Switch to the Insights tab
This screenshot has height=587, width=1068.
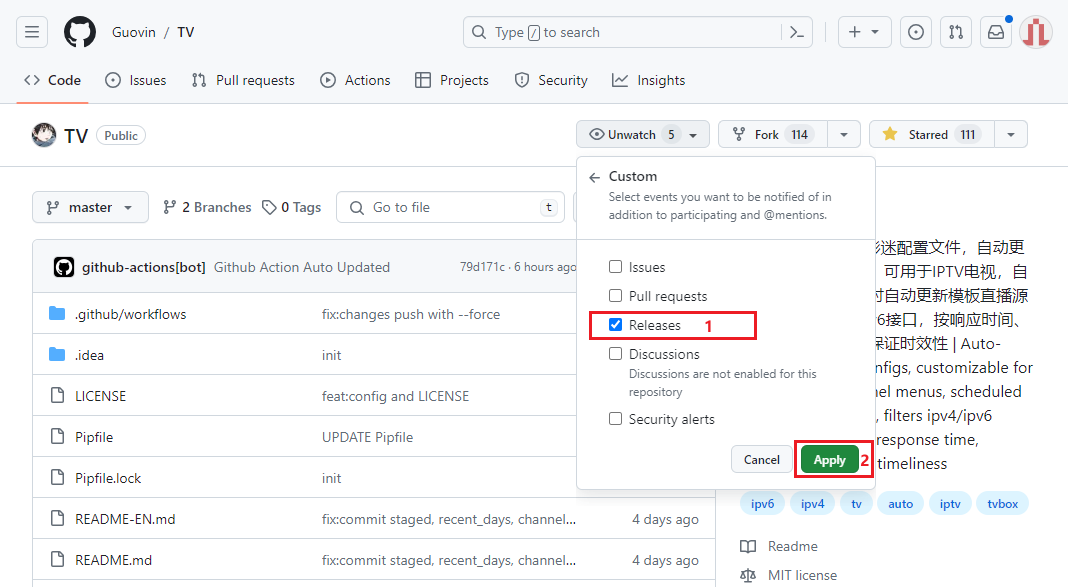coord(648,80)
